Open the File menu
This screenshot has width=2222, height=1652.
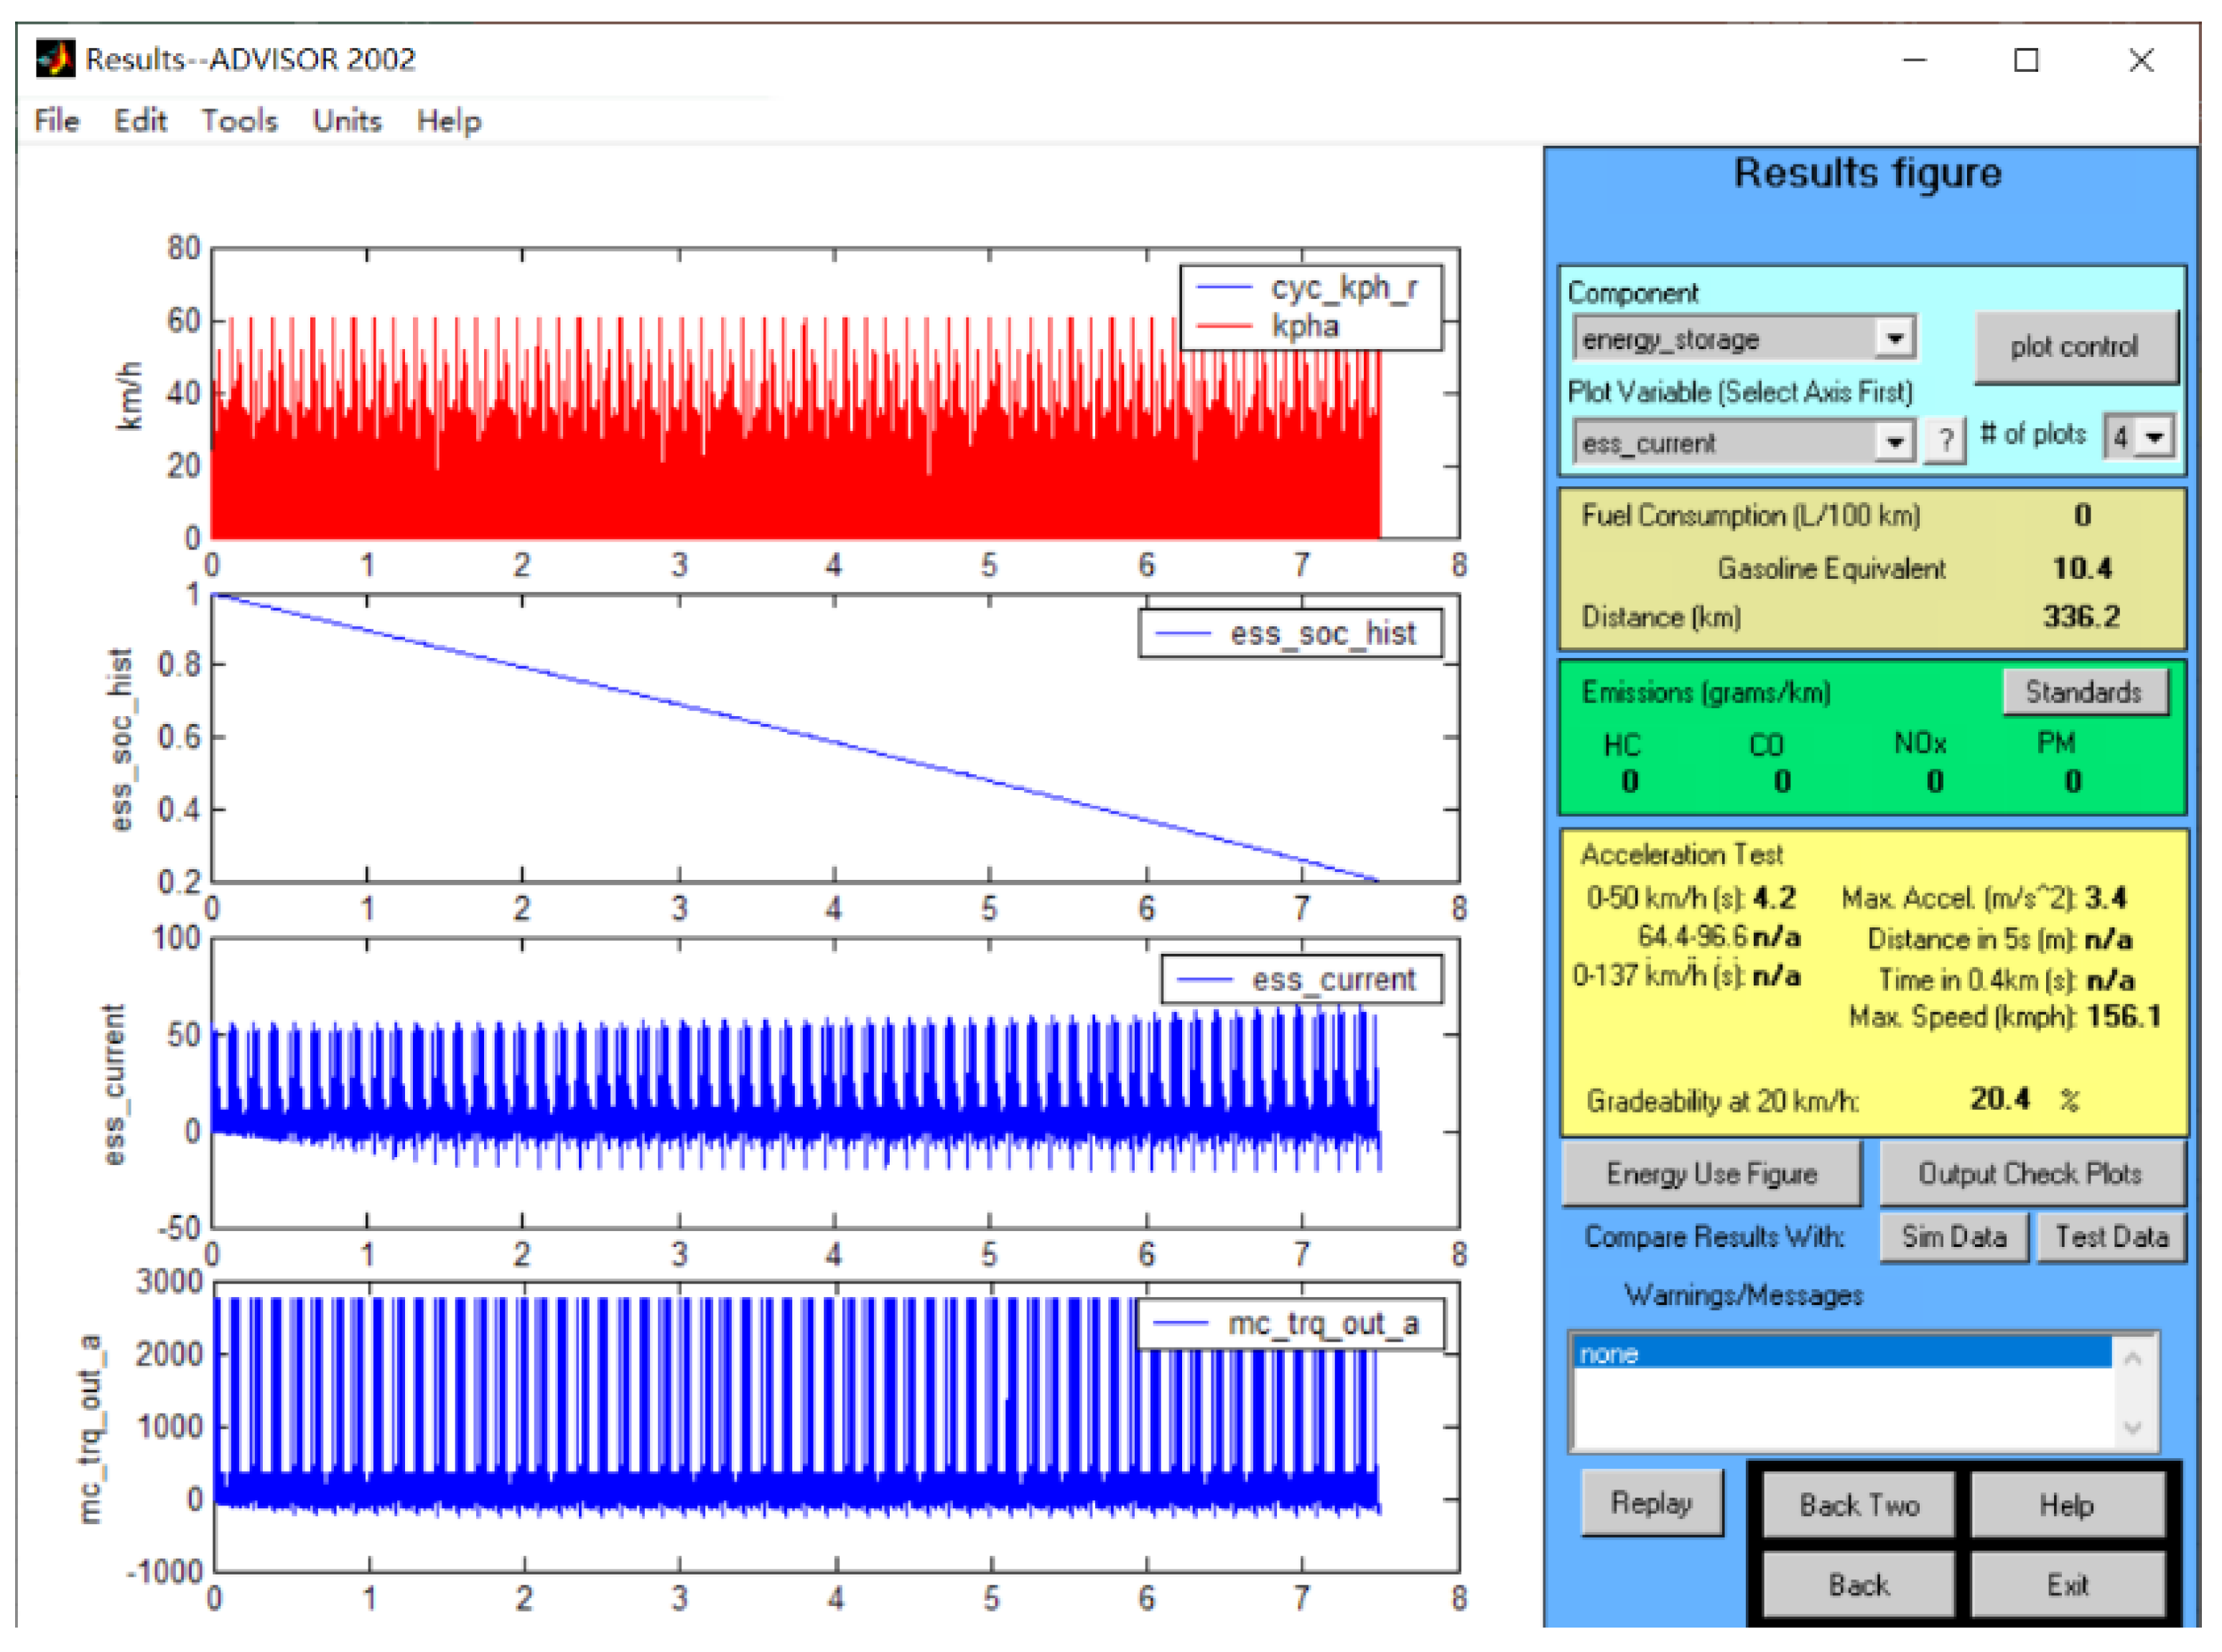pos(56,121)
